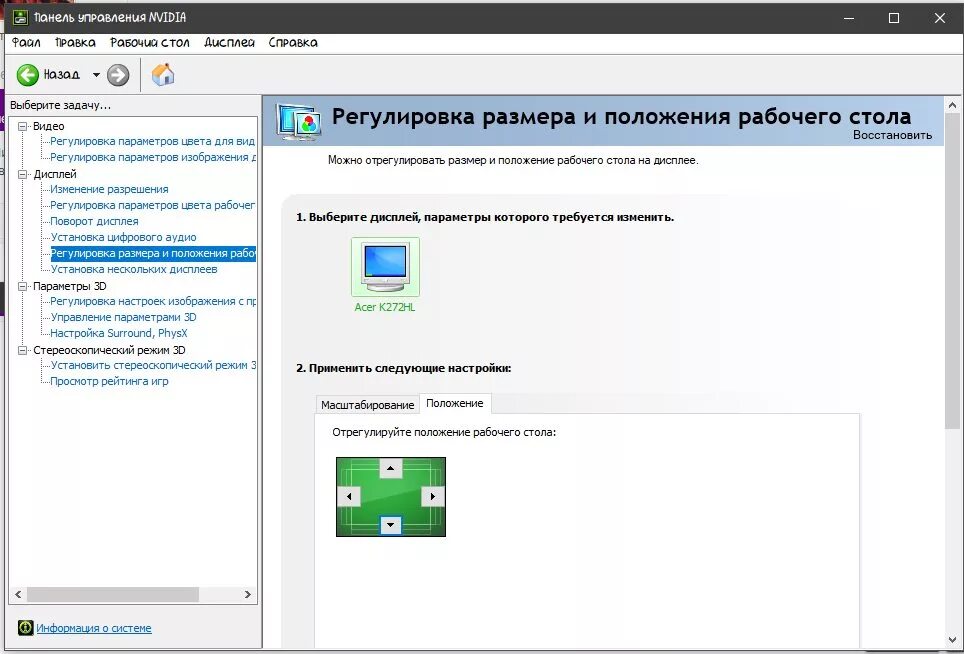The width and height of the screenshot is (964, 654).
Task: Click the NVIDIA app icon in title bar
Action: [x=20, y=17]
